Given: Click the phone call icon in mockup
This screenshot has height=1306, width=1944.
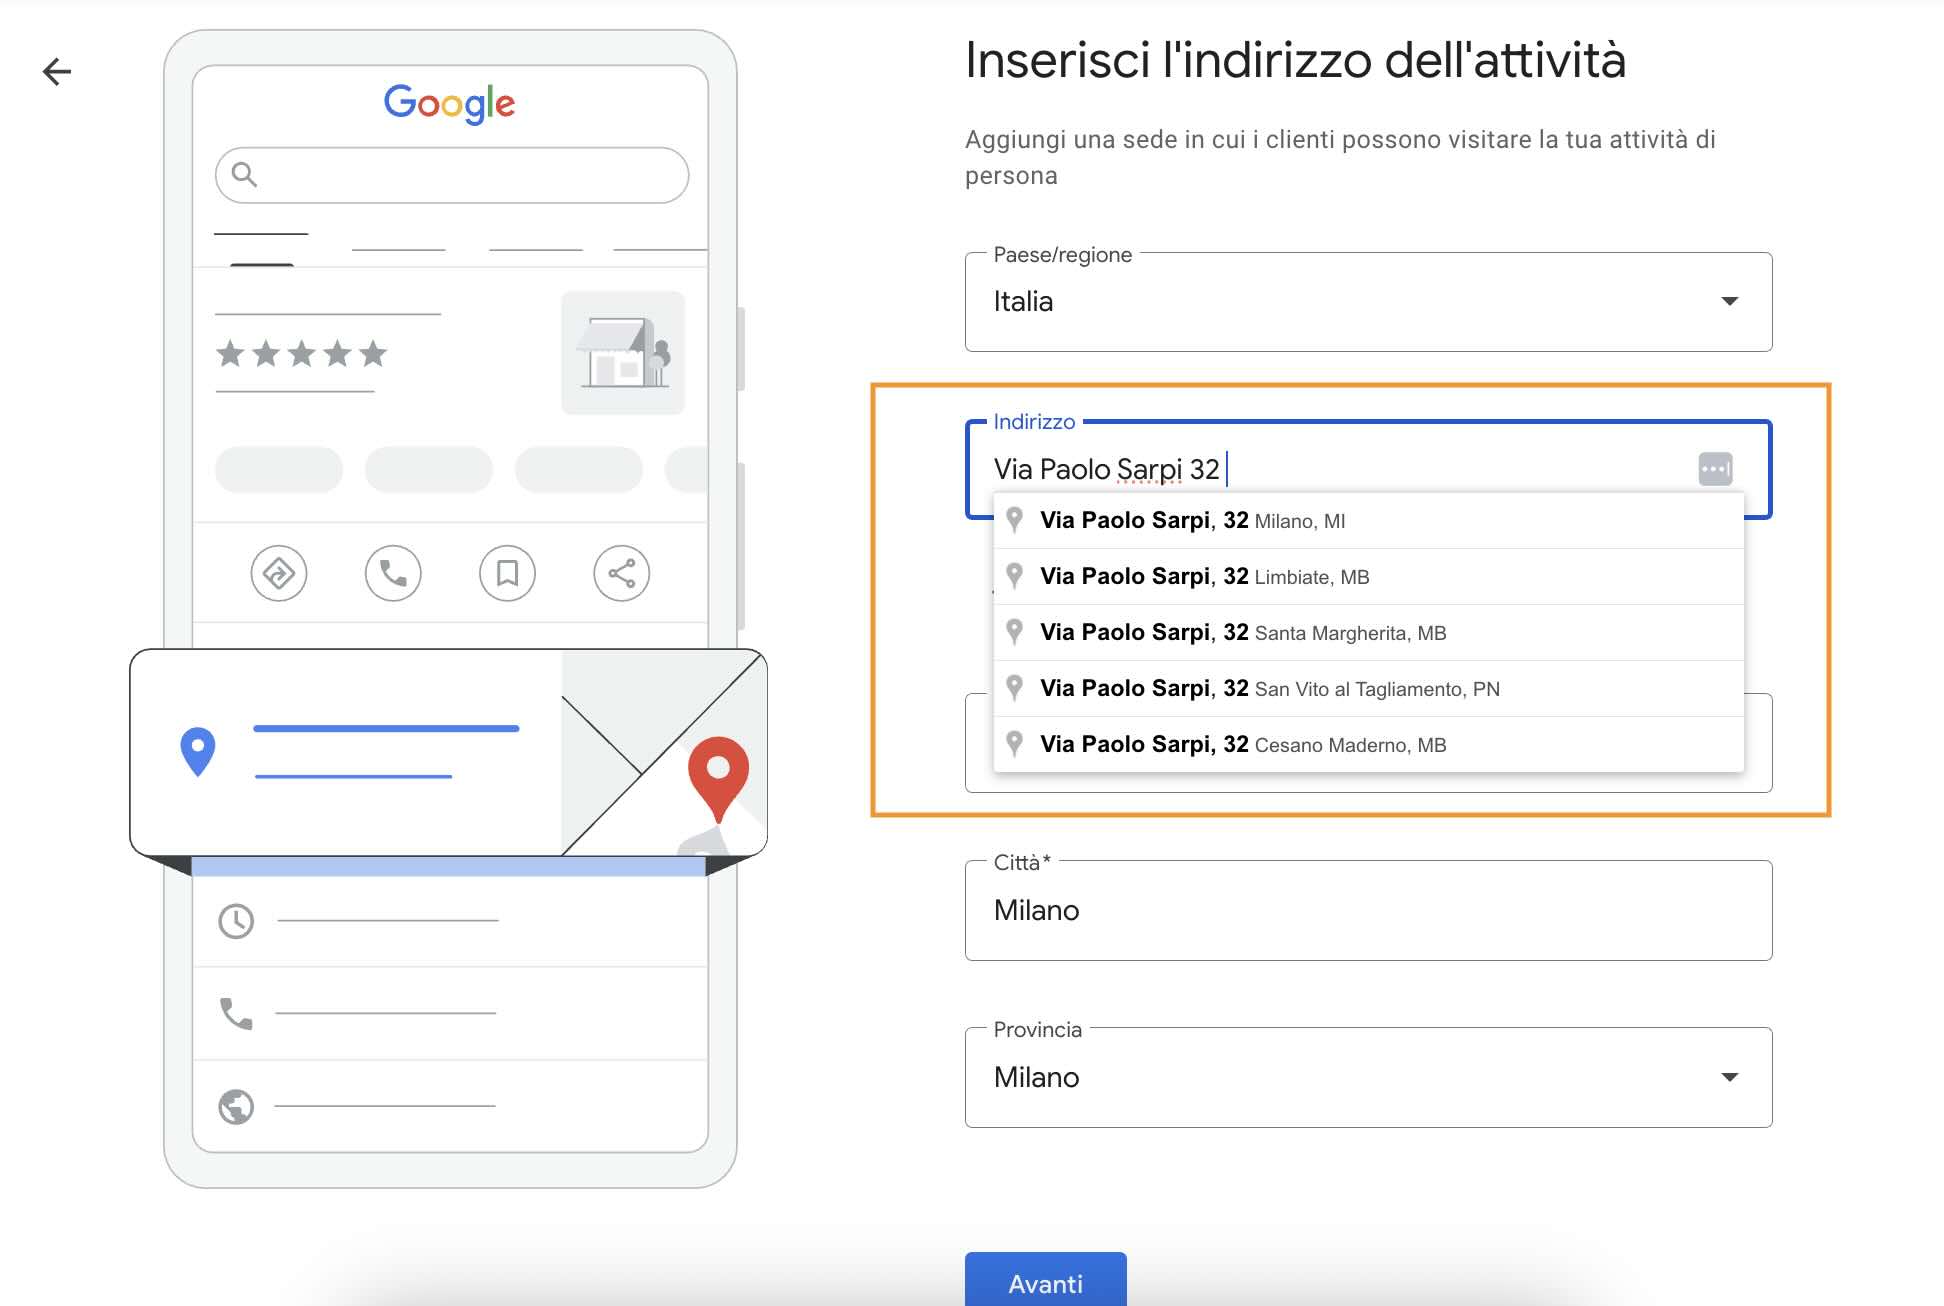Looking at the screenshot, I should coord(393,574).
